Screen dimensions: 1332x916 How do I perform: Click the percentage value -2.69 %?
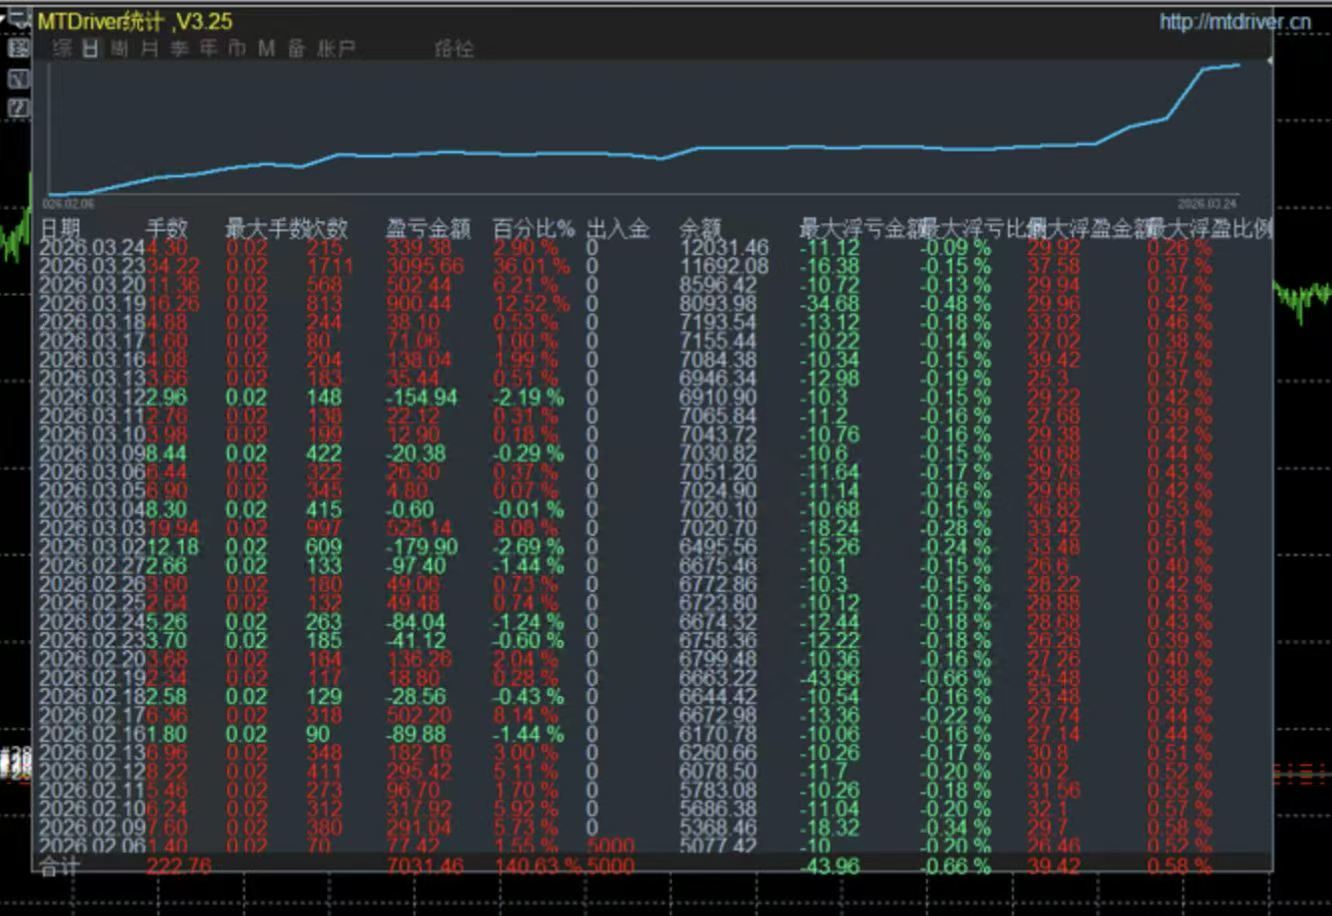pos(529,547)
